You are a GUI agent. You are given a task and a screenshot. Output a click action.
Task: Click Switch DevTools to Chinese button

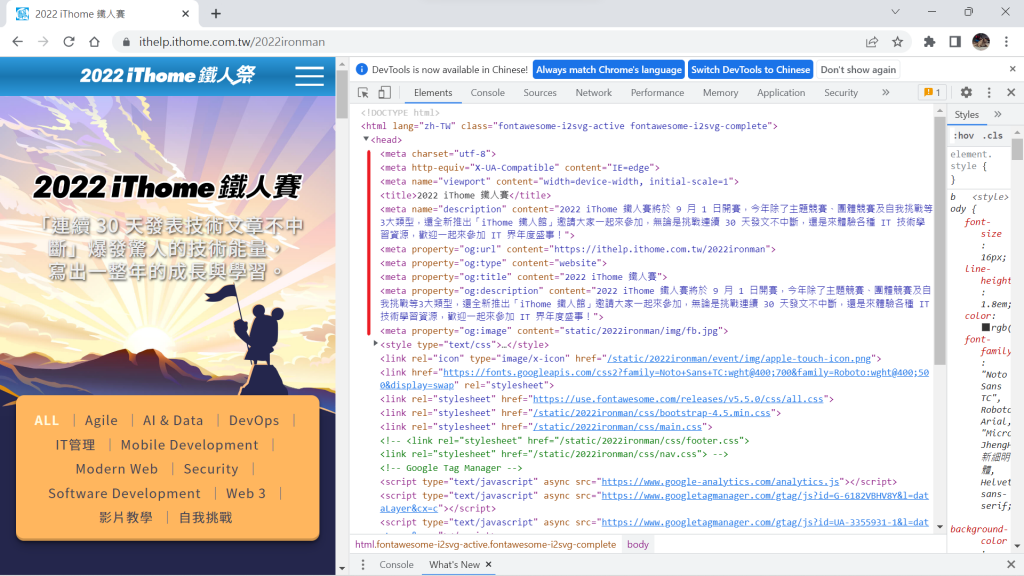click(x=750, y=69)
